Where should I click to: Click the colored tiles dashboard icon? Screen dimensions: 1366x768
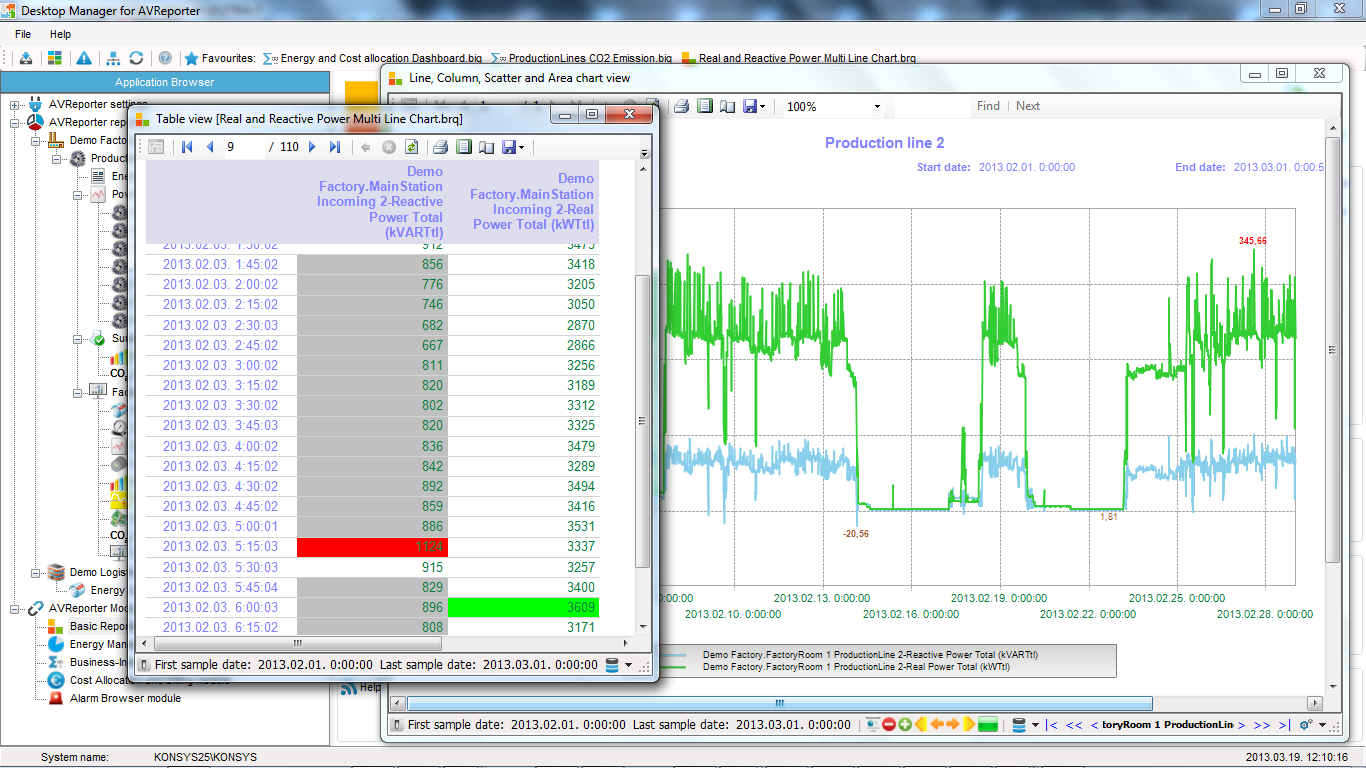tap(55, 58)
